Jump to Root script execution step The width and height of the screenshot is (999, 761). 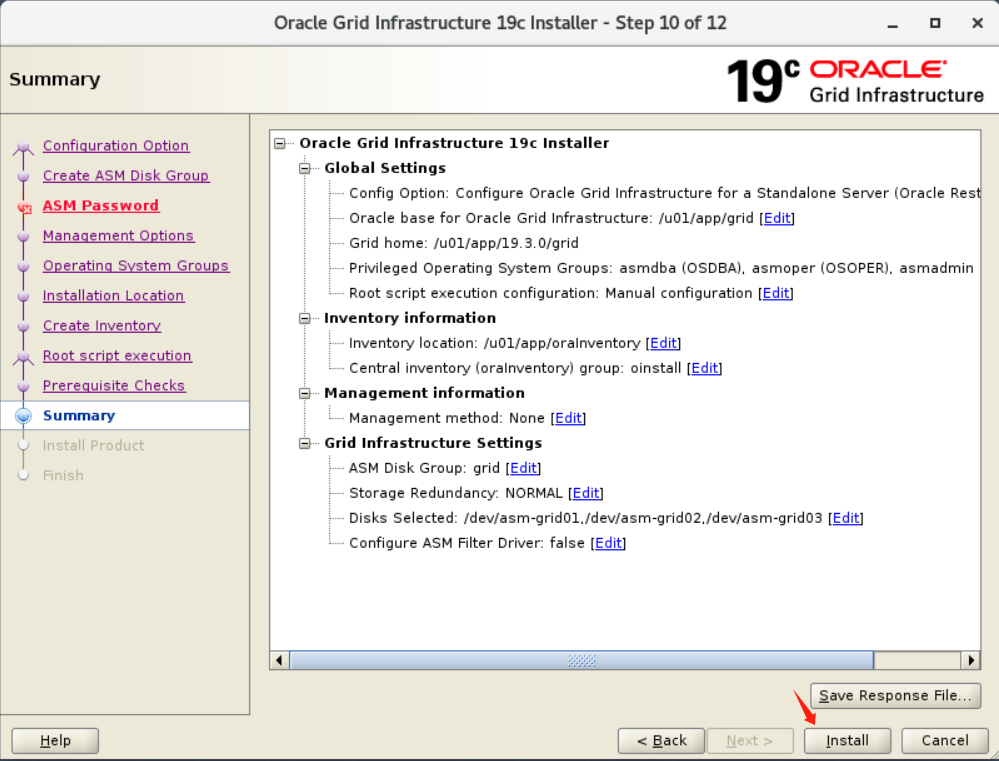pyautogui.click(x=117, y=356)
